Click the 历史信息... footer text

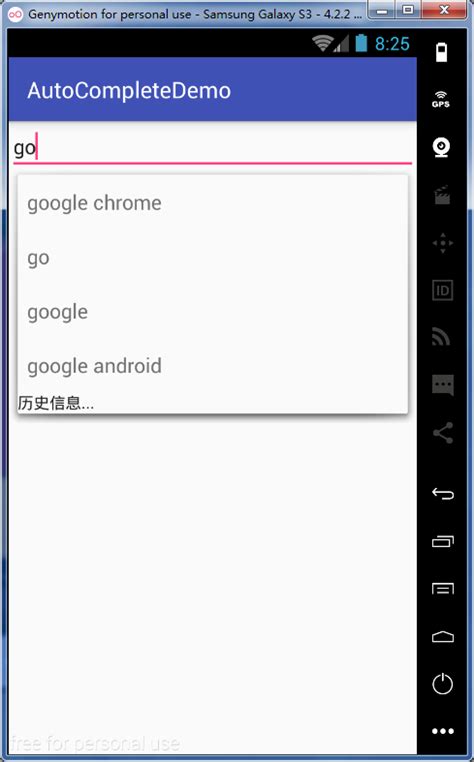click(x=56, y=403)
